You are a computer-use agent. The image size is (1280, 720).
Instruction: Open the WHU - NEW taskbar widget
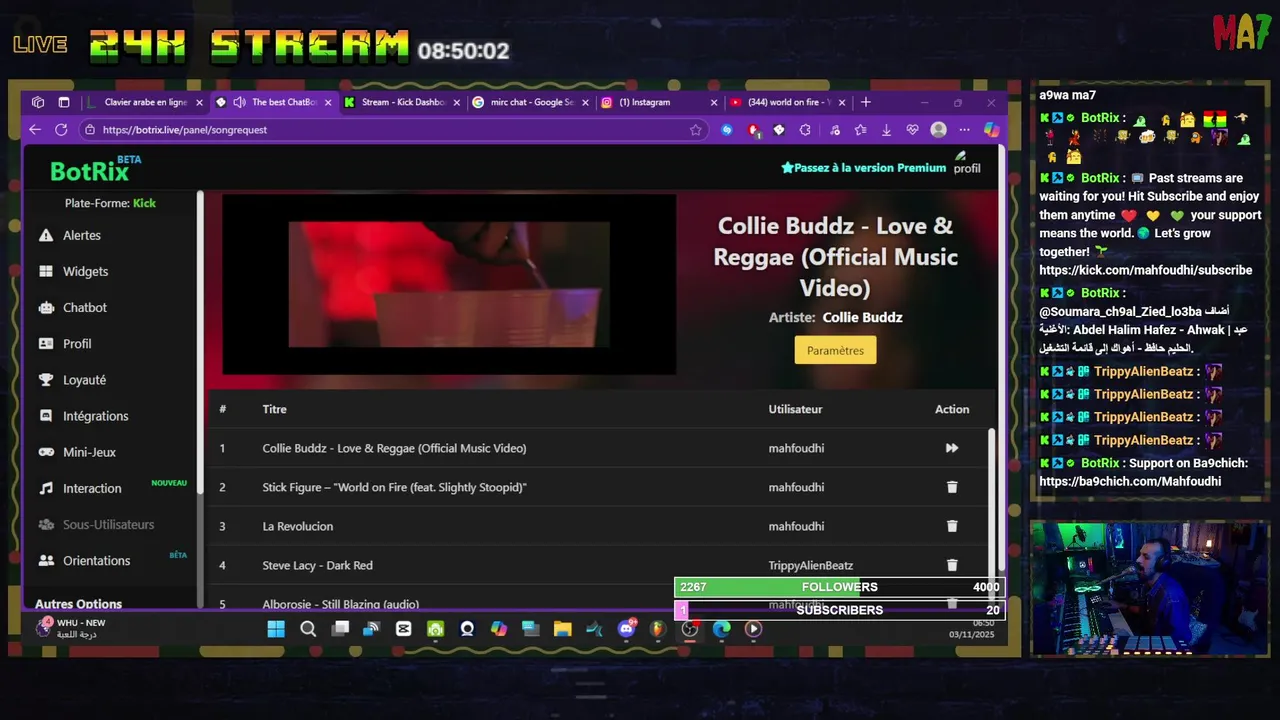pos(72,628)
